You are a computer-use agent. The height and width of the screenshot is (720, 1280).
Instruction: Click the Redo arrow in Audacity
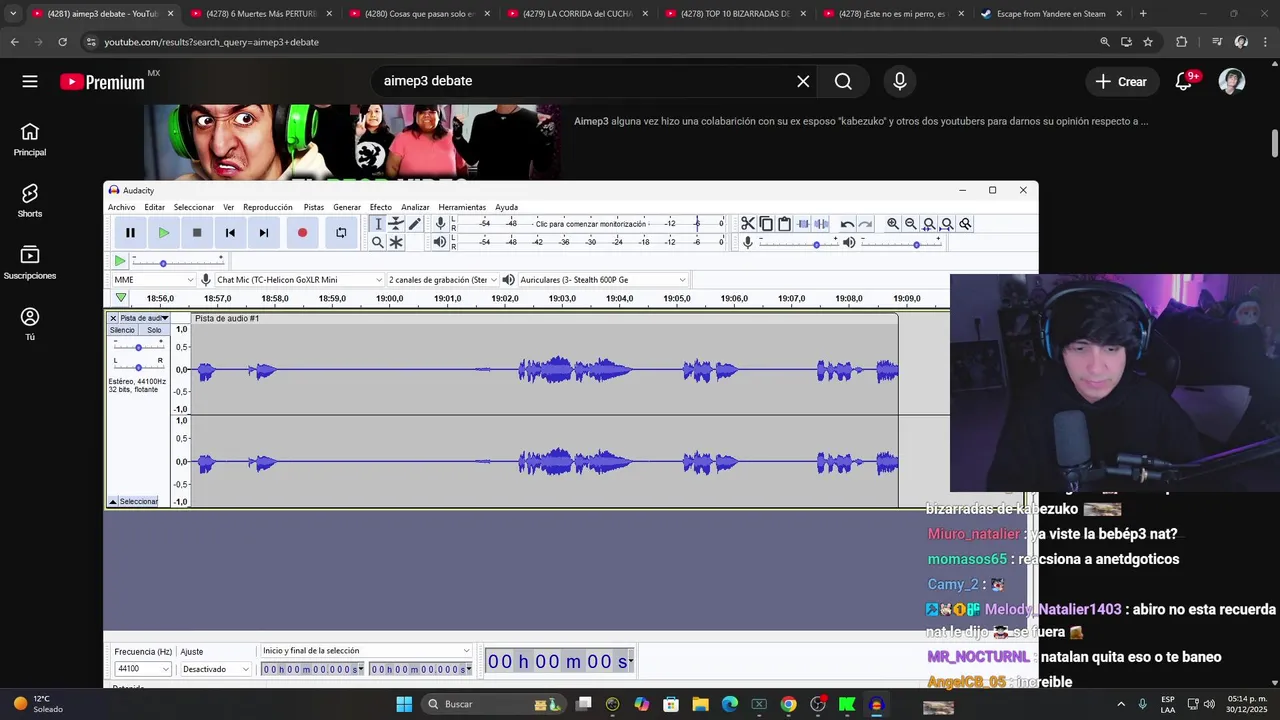866,224
